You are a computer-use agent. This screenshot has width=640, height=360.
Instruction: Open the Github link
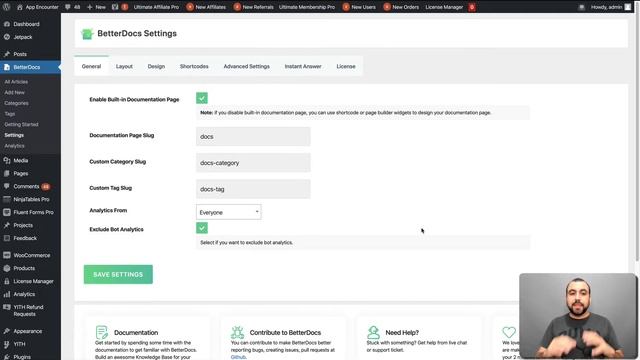pos(238,357)
